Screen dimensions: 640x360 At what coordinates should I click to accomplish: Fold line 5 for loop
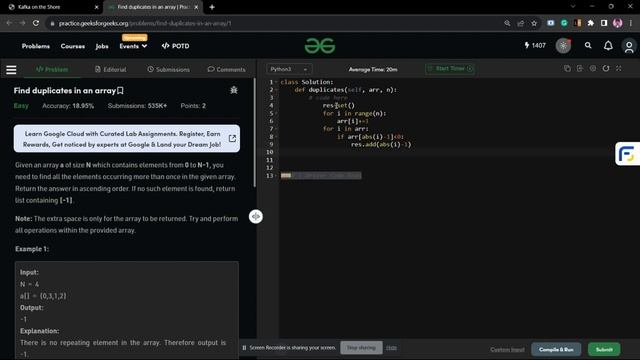pyautogui.click(x=276, y=113)
